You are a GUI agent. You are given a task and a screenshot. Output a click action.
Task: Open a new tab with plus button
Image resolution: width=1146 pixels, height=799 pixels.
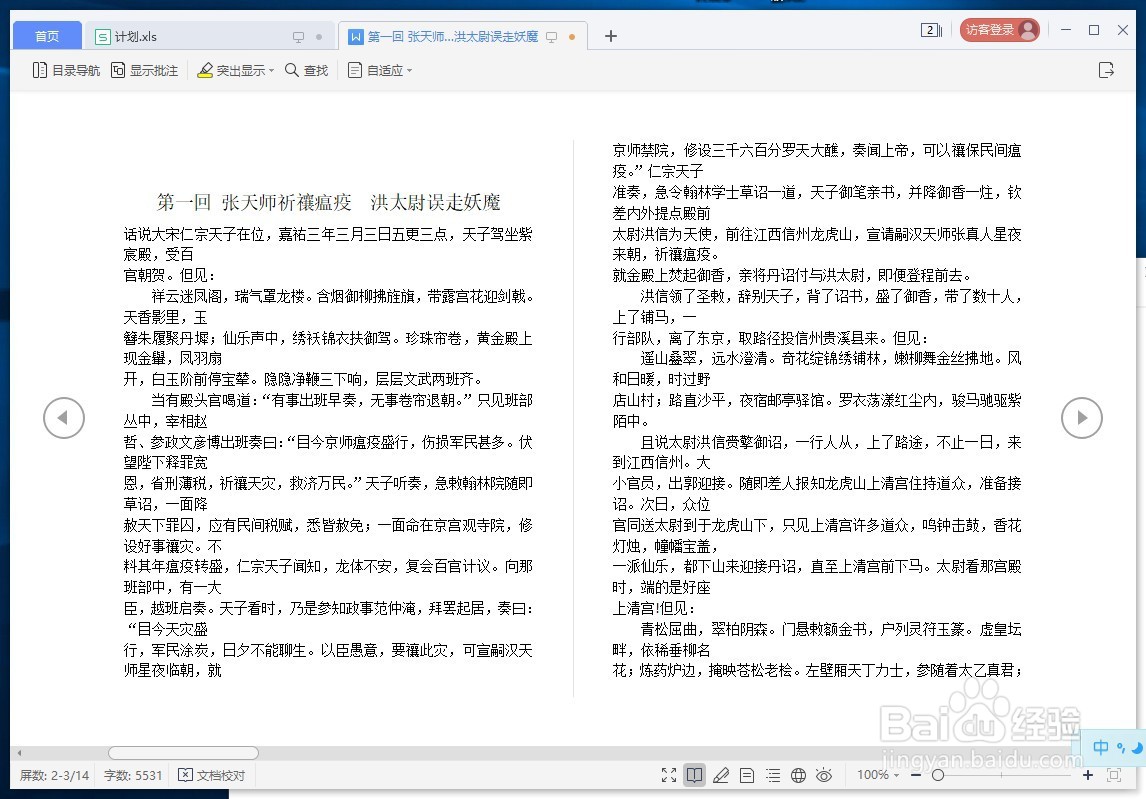tap(611, 36)
